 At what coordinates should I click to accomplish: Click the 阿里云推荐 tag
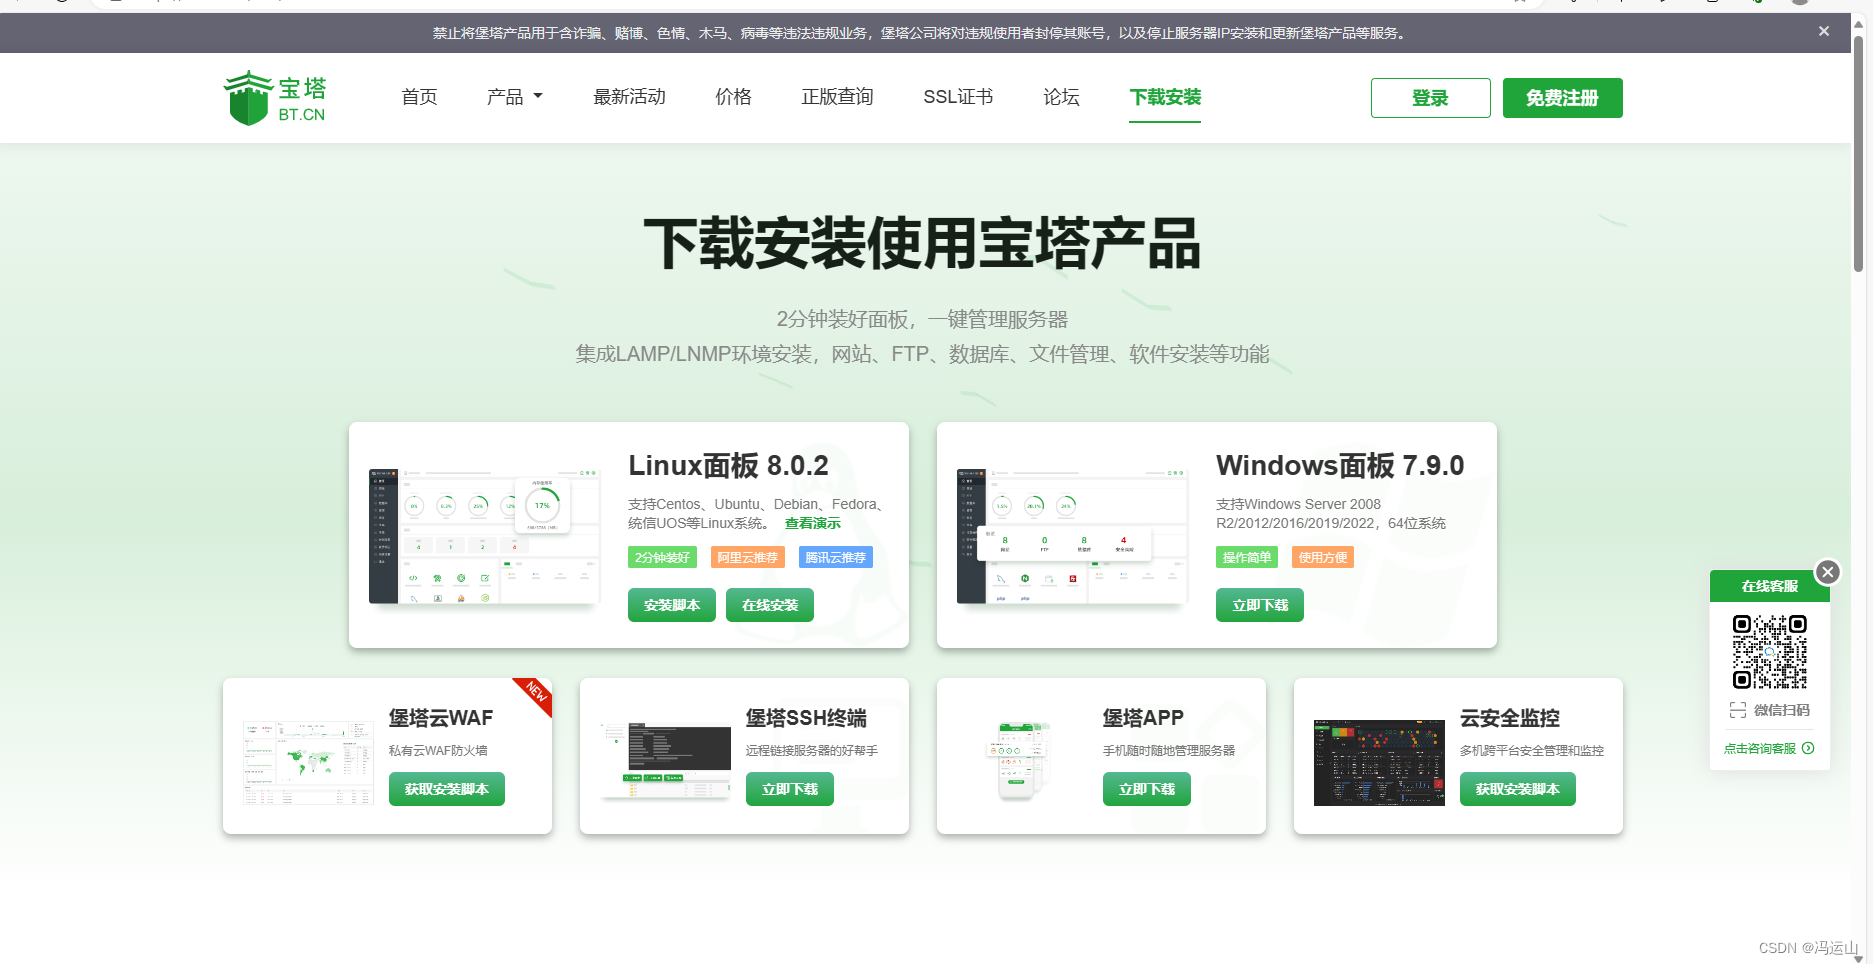(x=748, y=557)
